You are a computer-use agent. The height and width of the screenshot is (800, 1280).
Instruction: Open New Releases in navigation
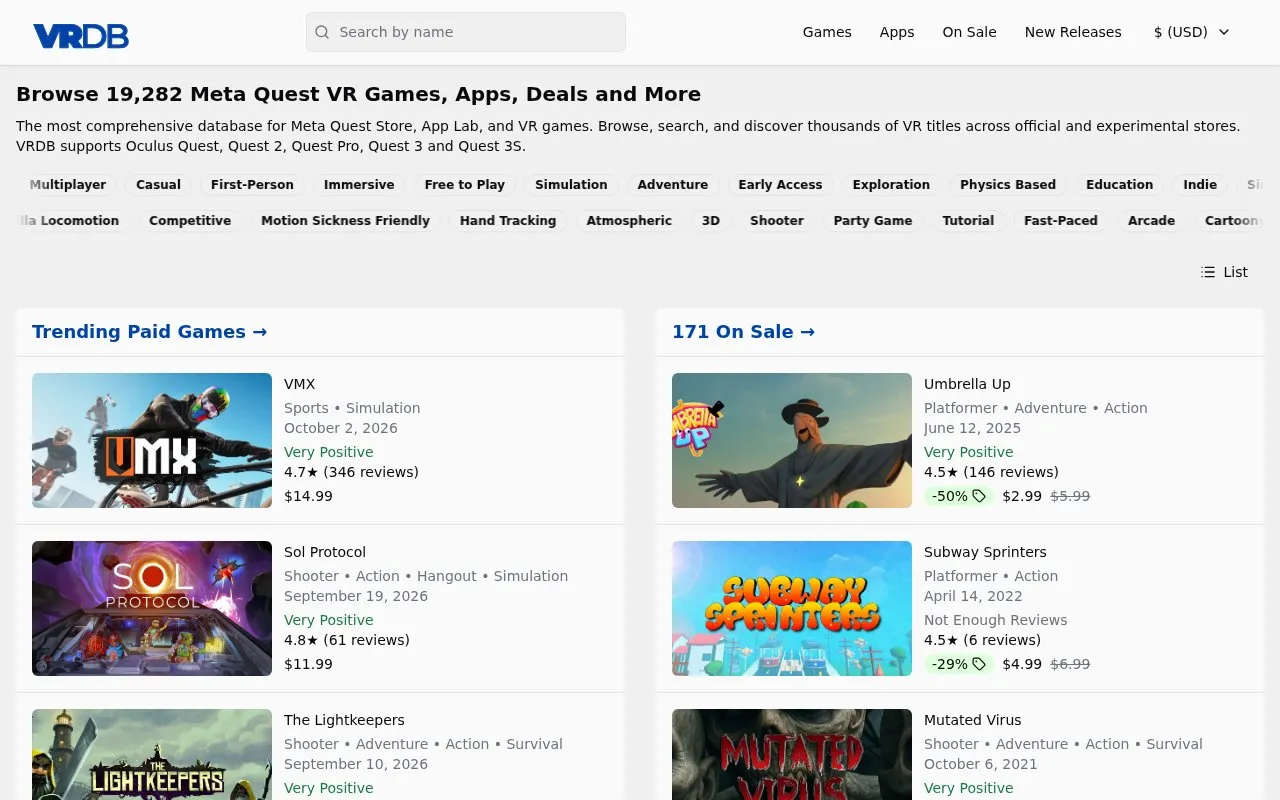[1073, 32]
